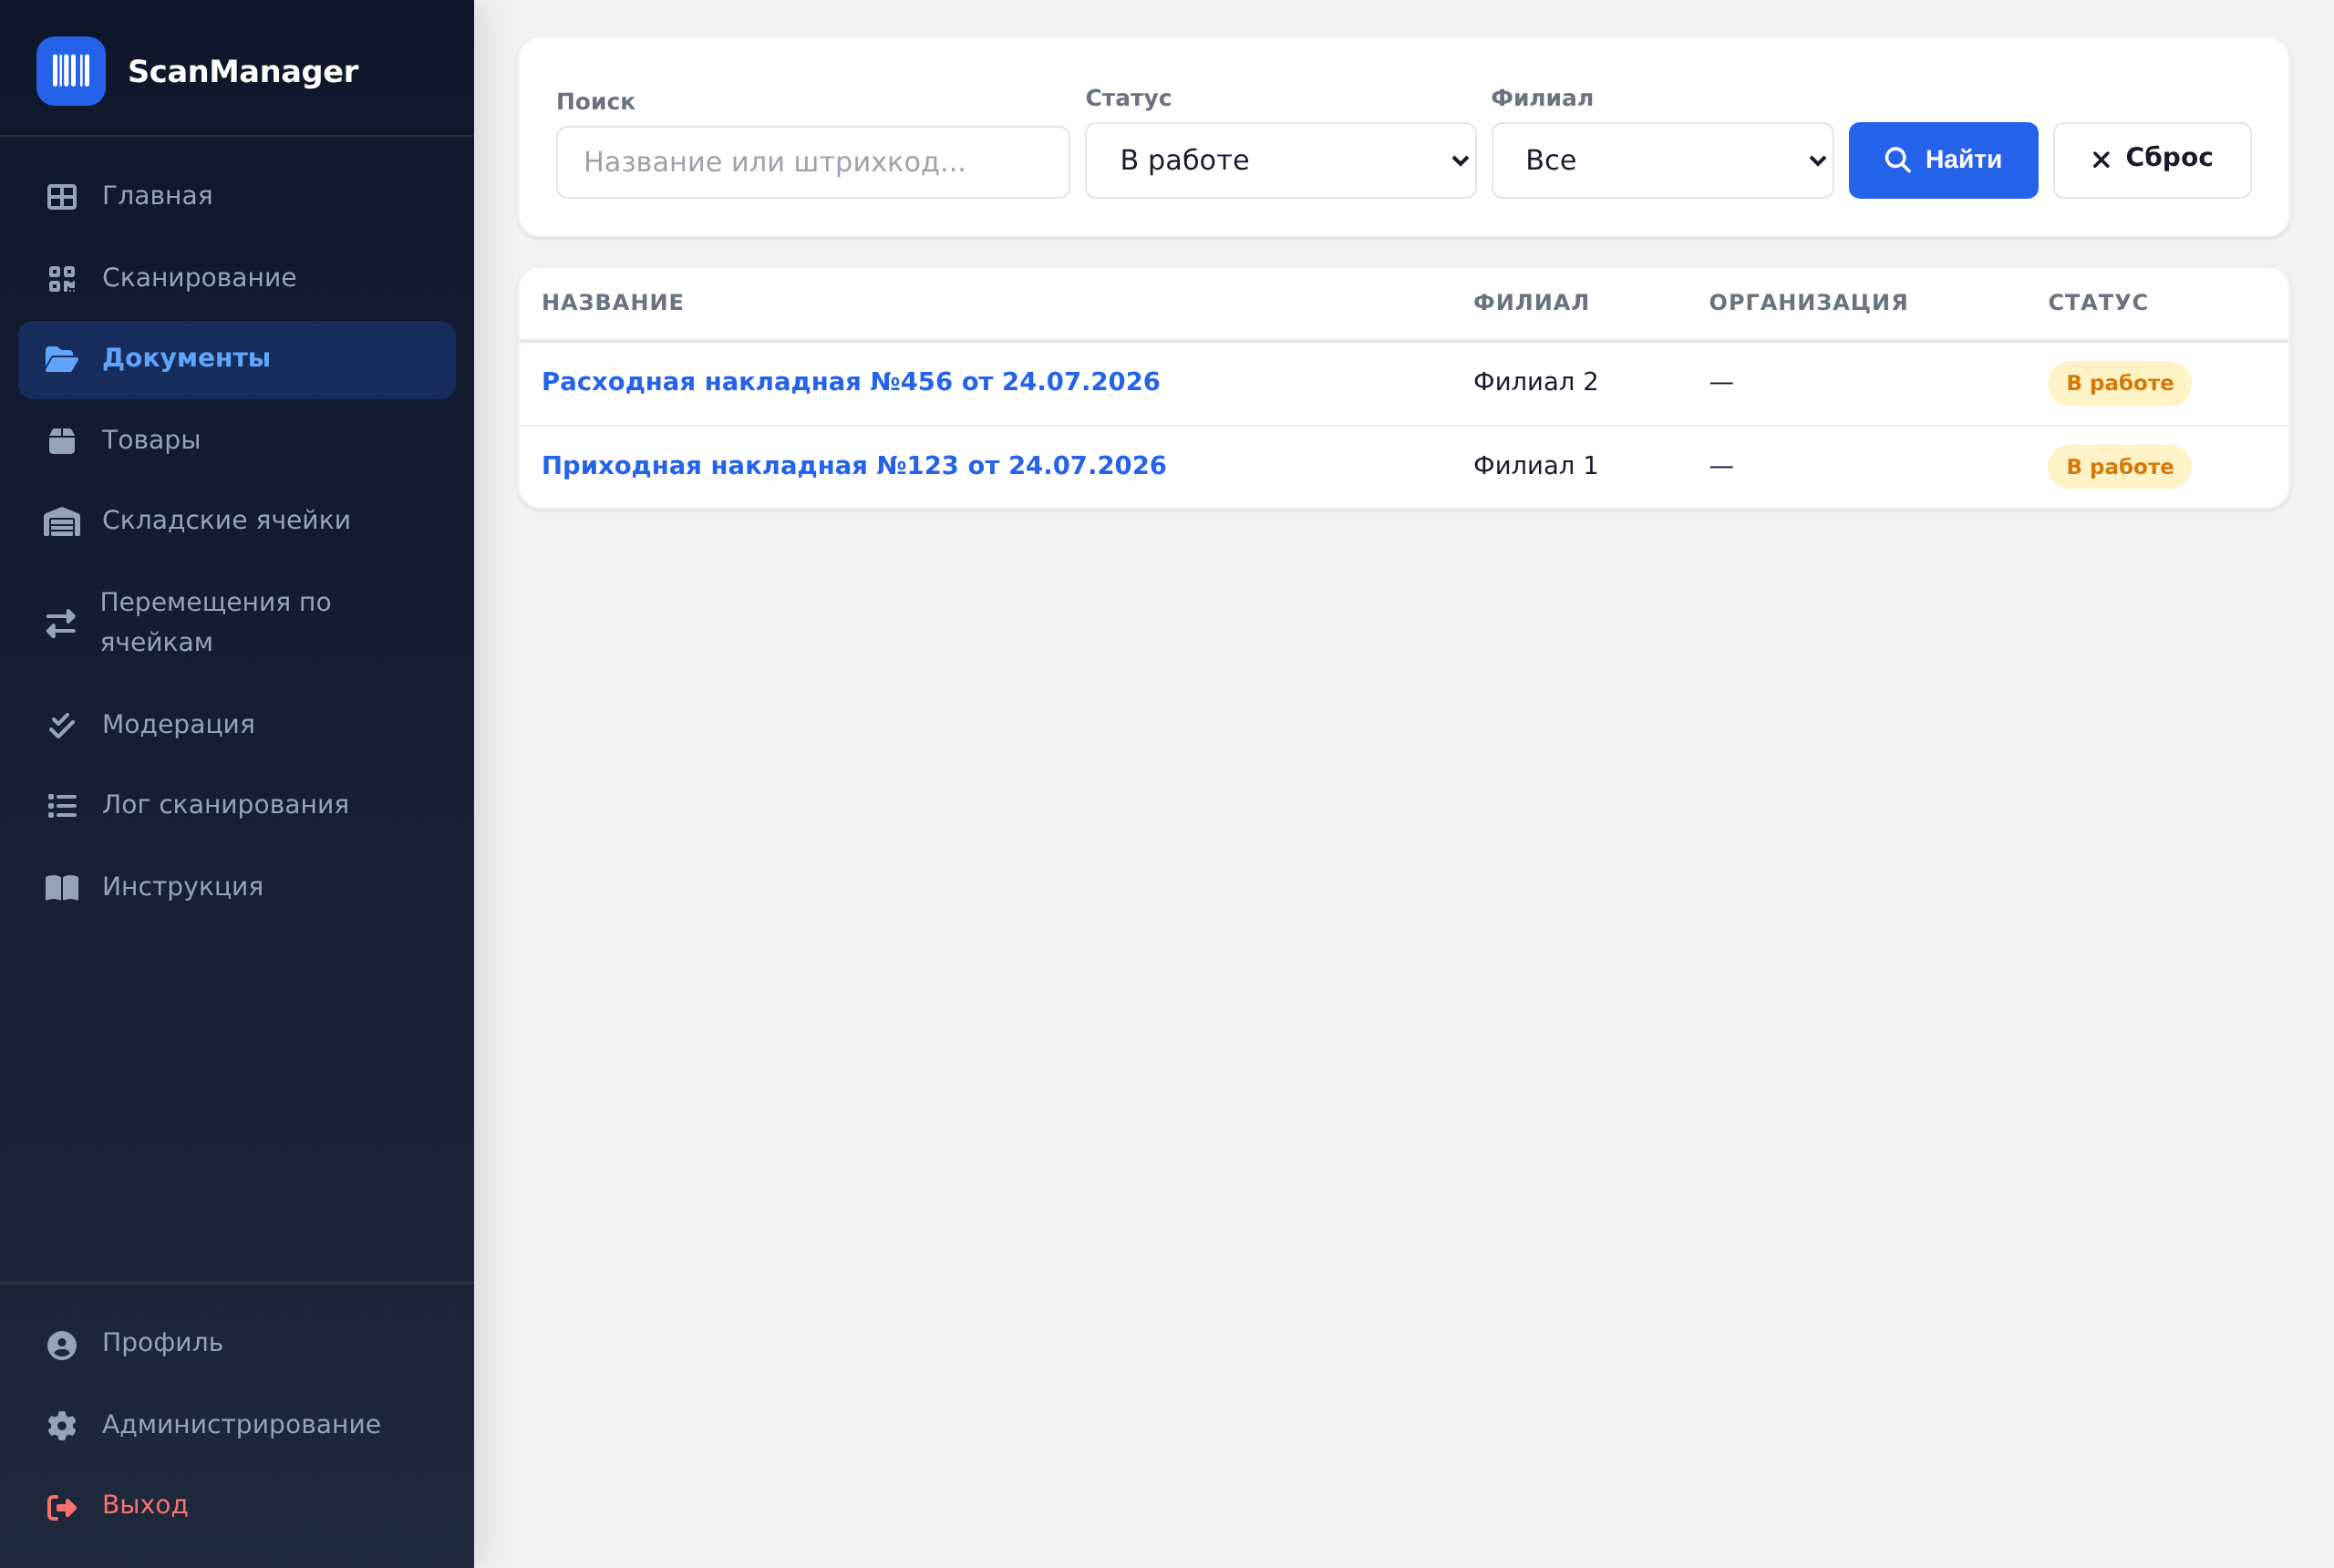Screen dimensions: 2334x1568
Task: Click the ScanManager barcode logo icon
Action: (71, 71)
